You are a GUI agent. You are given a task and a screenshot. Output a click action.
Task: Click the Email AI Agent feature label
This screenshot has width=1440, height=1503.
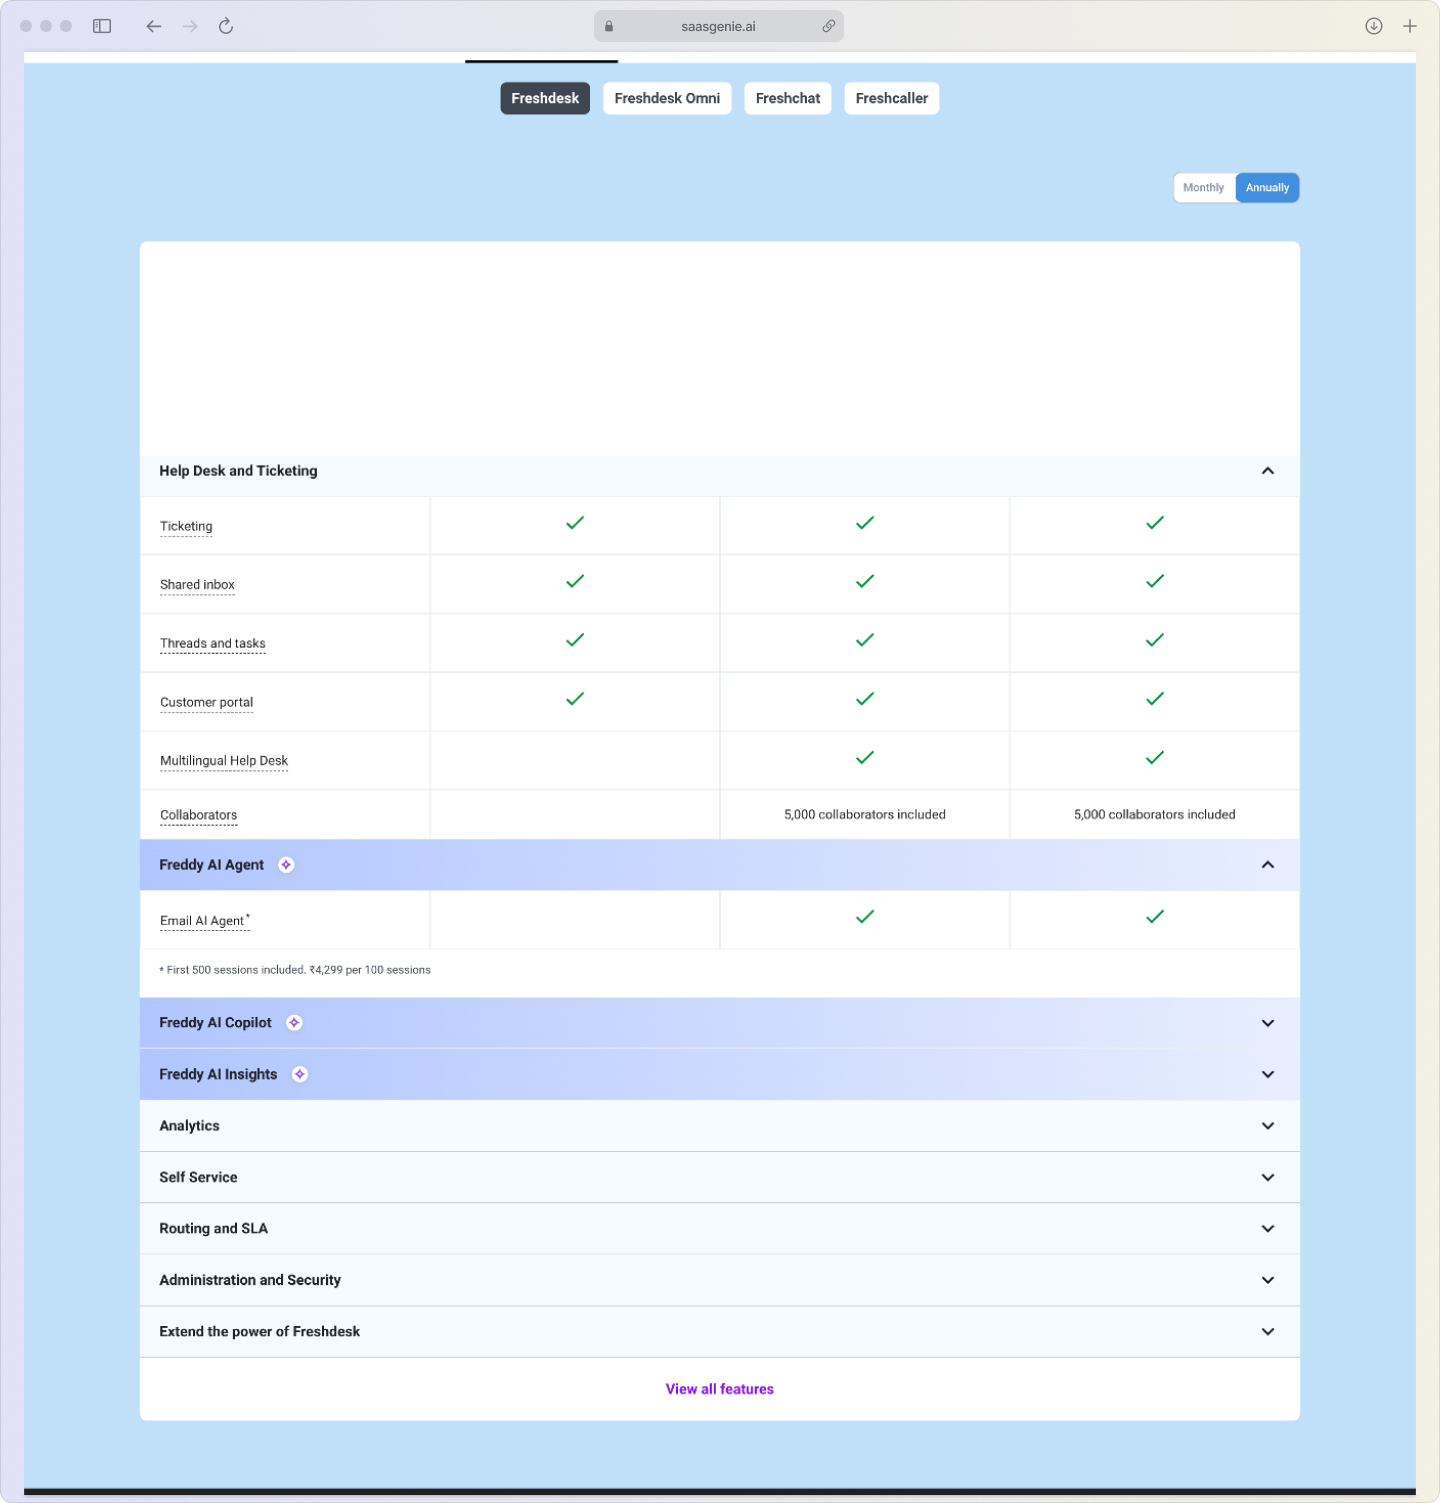coord(203,921)
